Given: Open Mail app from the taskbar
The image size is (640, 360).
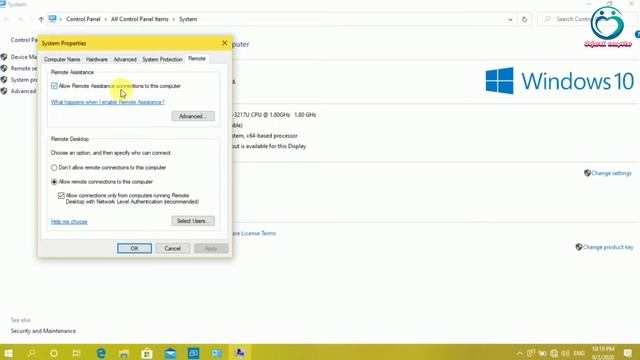Looking at the screenshot, I should click(x=170, y=353).
